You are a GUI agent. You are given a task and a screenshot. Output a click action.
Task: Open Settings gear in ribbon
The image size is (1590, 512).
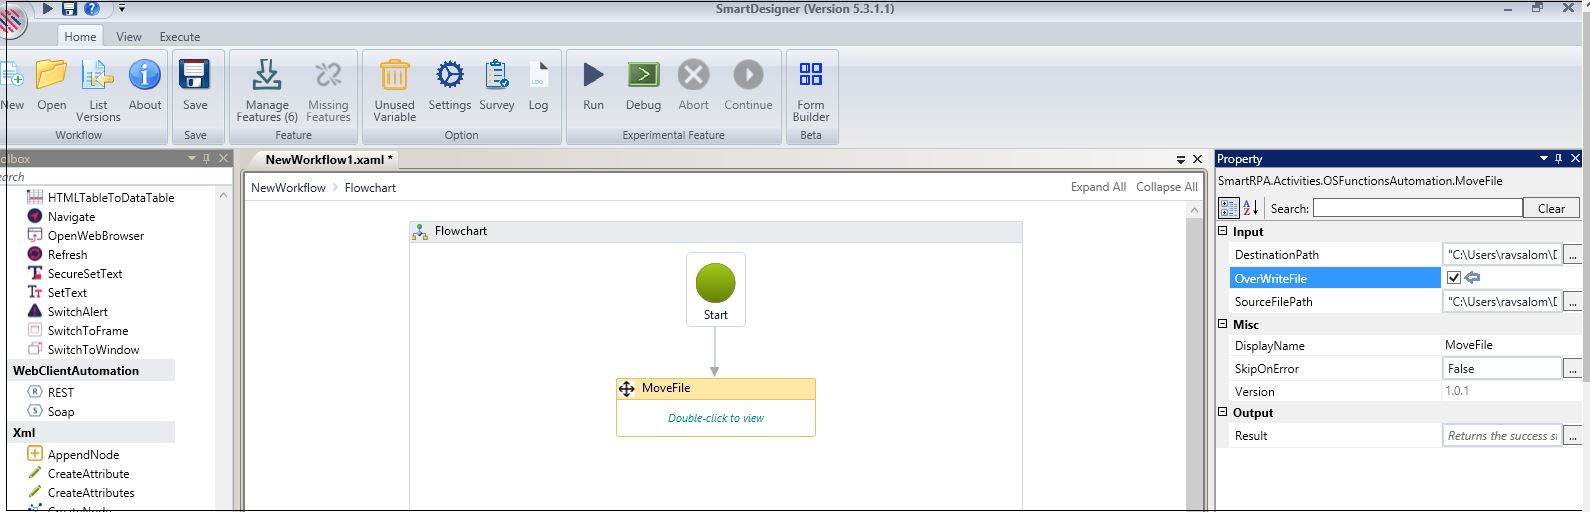[x=450, y=76]
